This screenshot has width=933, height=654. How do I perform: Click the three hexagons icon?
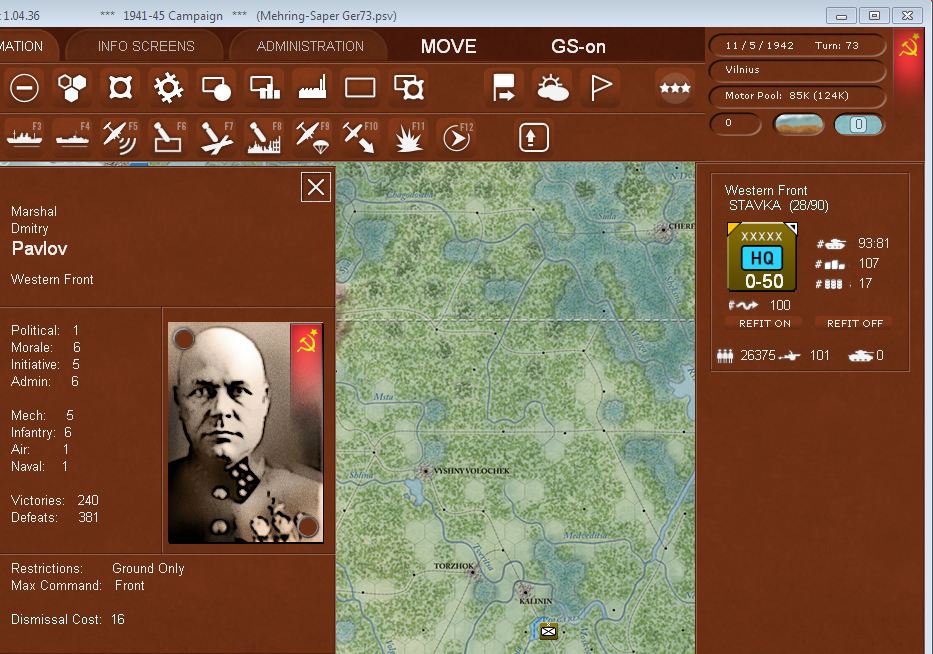[72, 88]
